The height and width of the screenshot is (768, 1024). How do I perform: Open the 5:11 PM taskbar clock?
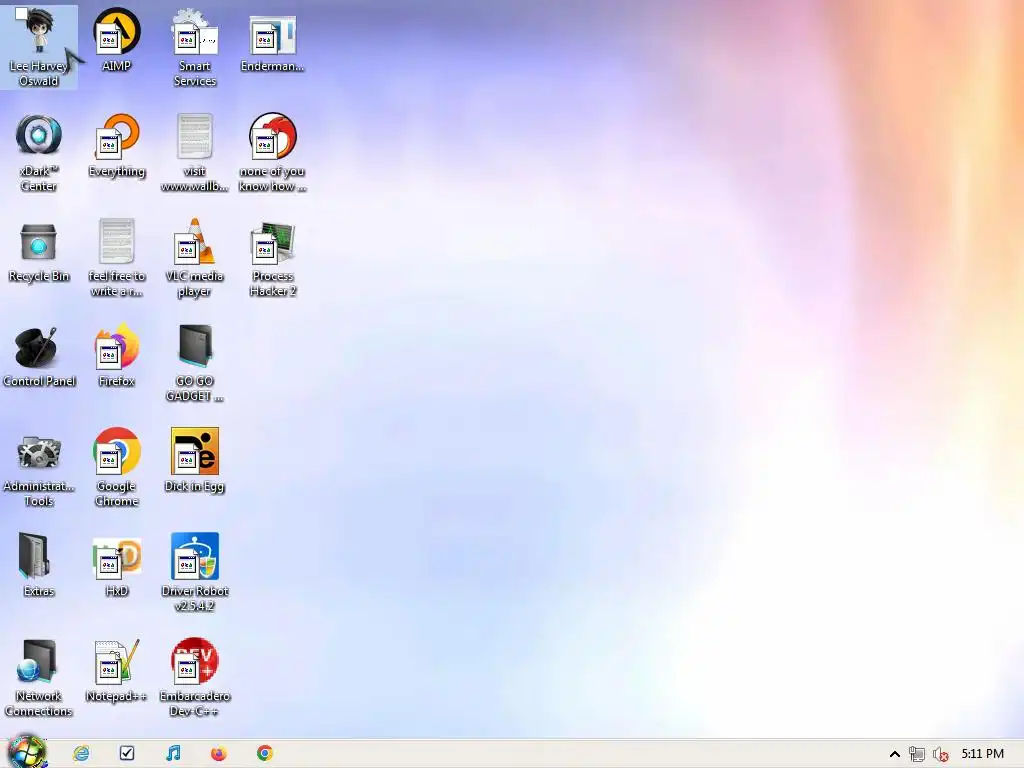[x=982, y=754]
